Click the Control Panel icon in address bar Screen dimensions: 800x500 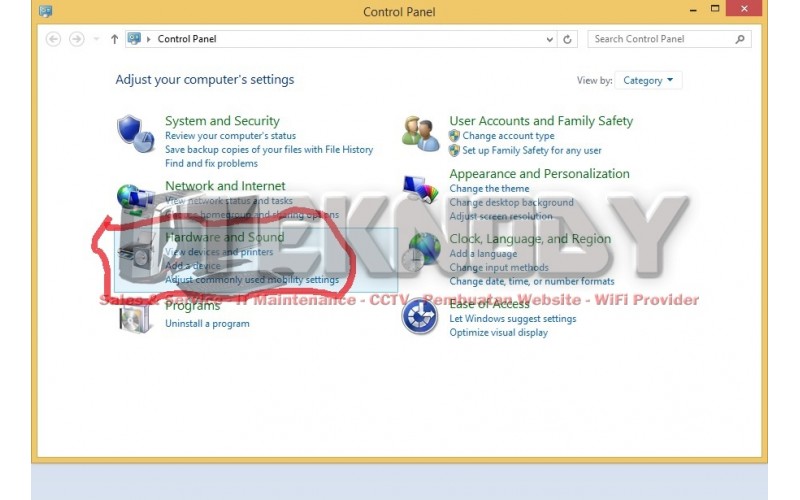(x=134, y=39)
